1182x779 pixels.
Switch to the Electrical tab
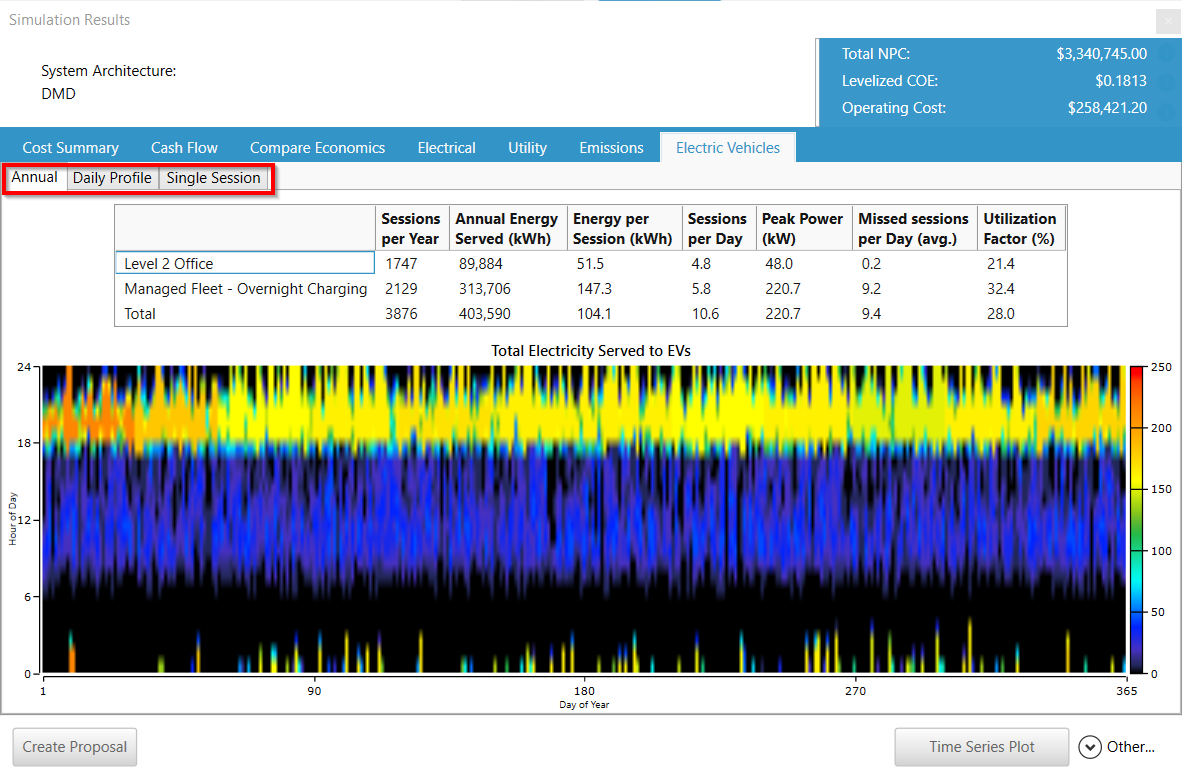(446, 147)
